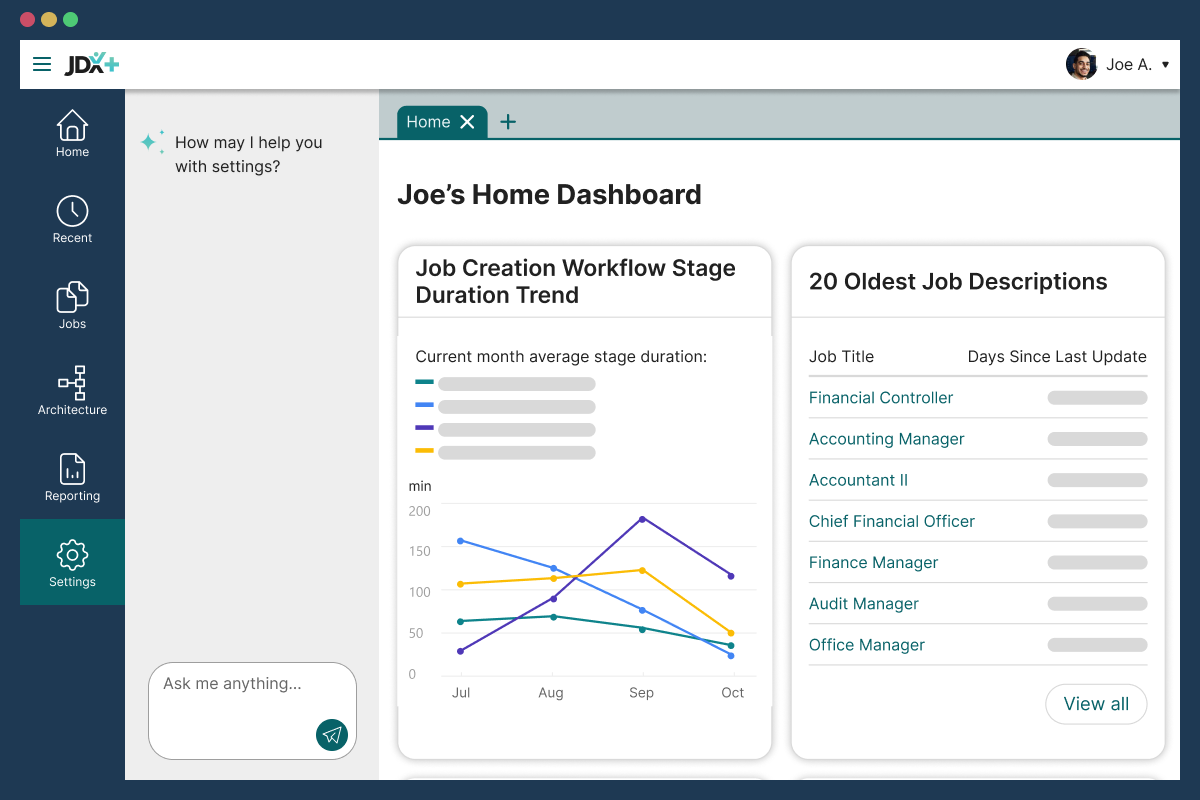
Task: Click the View all button
Action: point(1096,704)
